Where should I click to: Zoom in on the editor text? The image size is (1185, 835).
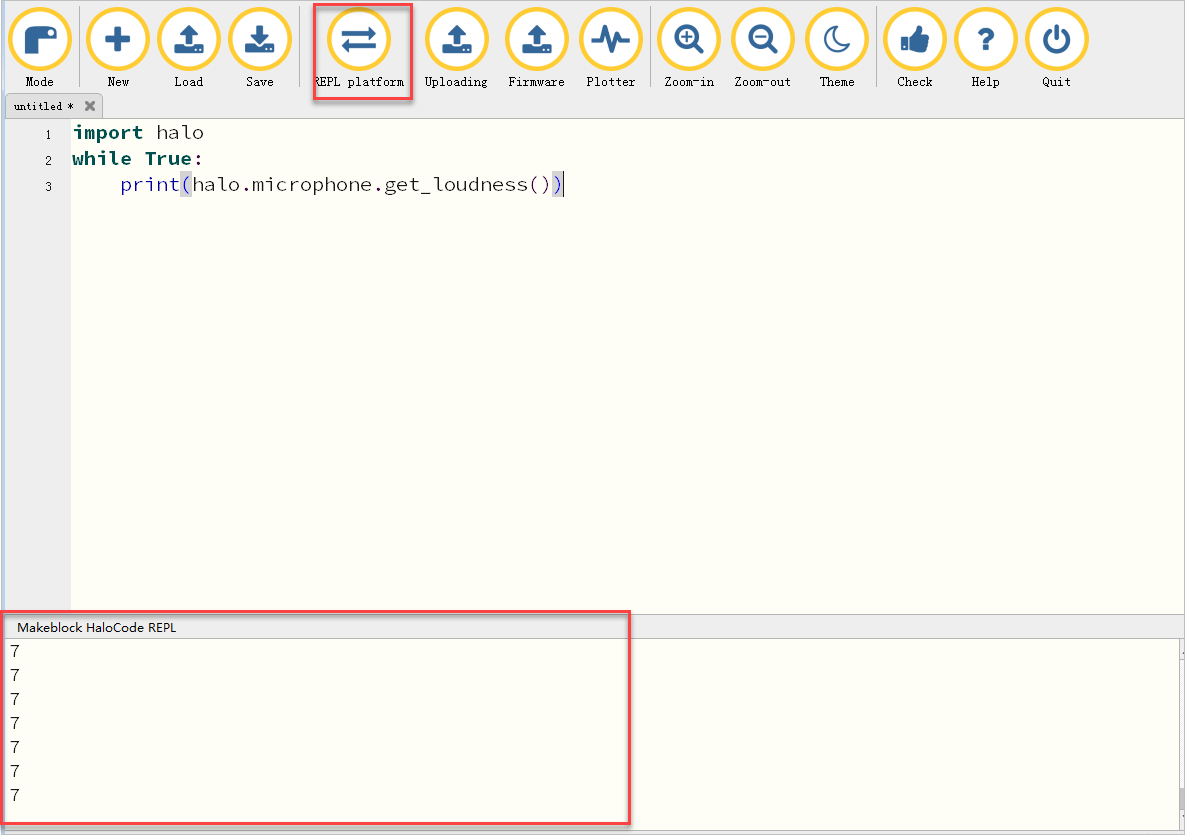689,40
